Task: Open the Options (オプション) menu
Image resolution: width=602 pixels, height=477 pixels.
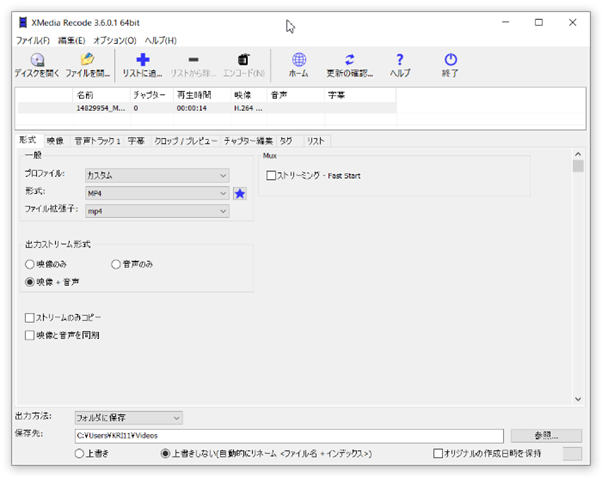Action: click(115, 40)
